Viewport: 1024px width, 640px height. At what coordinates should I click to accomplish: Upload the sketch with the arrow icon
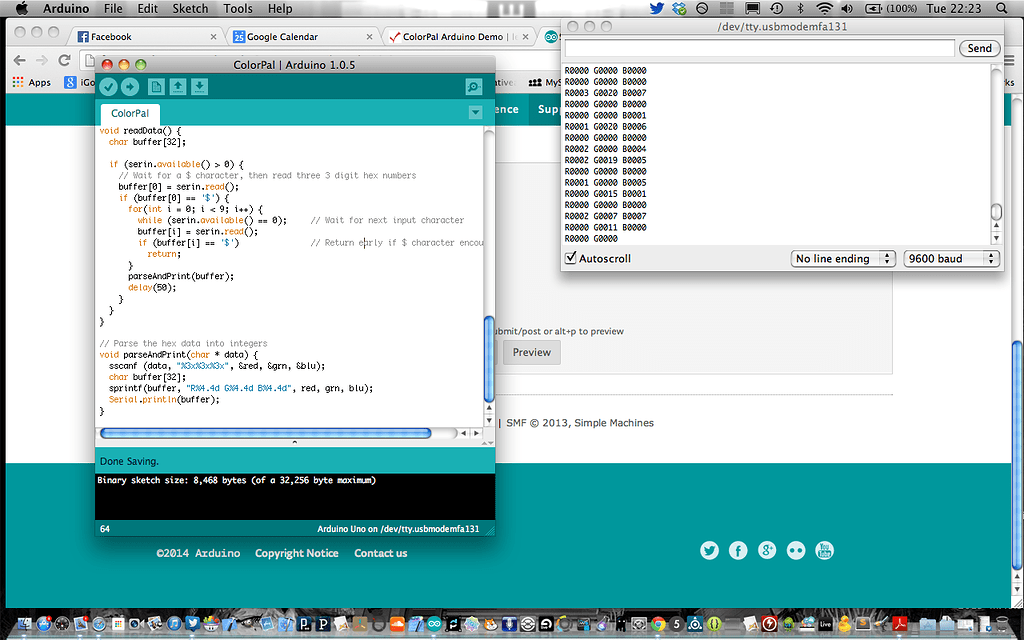[x=130, y=87]
